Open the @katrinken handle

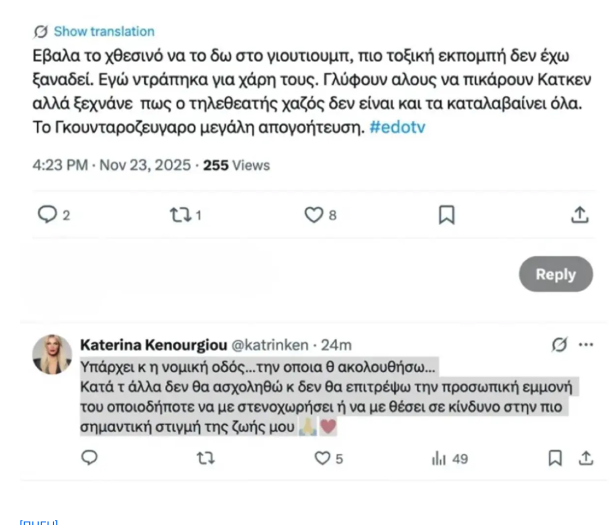(x=268, y=344)
